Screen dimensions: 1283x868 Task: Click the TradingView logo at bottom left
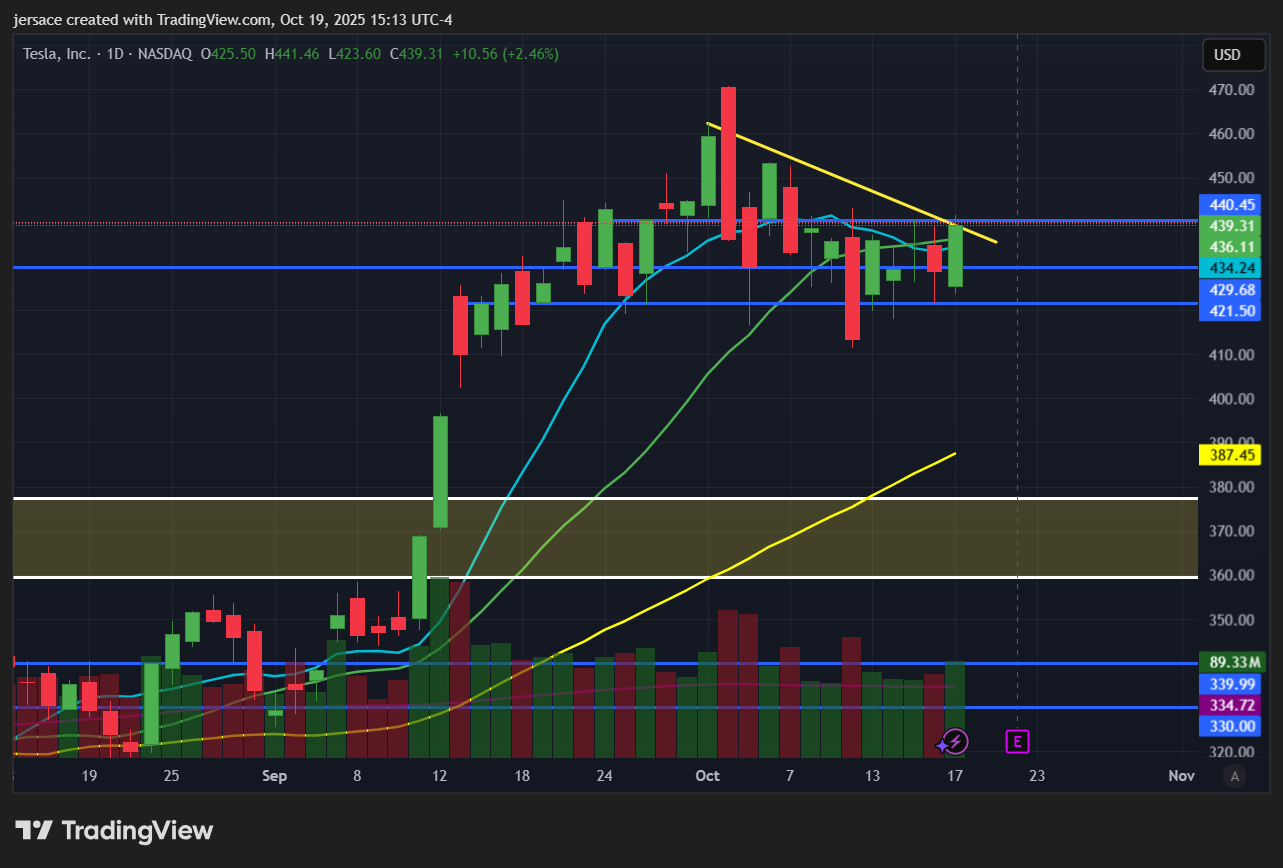(114, 830)
